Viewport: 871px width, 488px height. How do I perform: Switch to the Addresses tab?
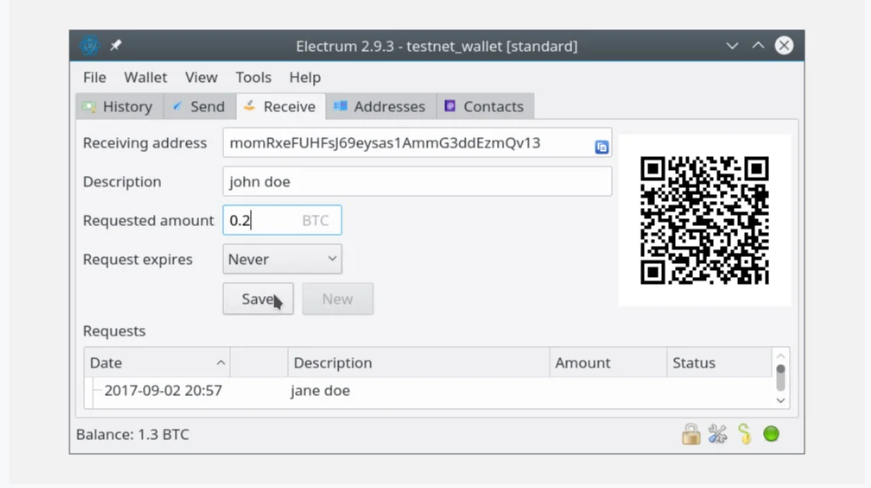[x=382, y=107]
